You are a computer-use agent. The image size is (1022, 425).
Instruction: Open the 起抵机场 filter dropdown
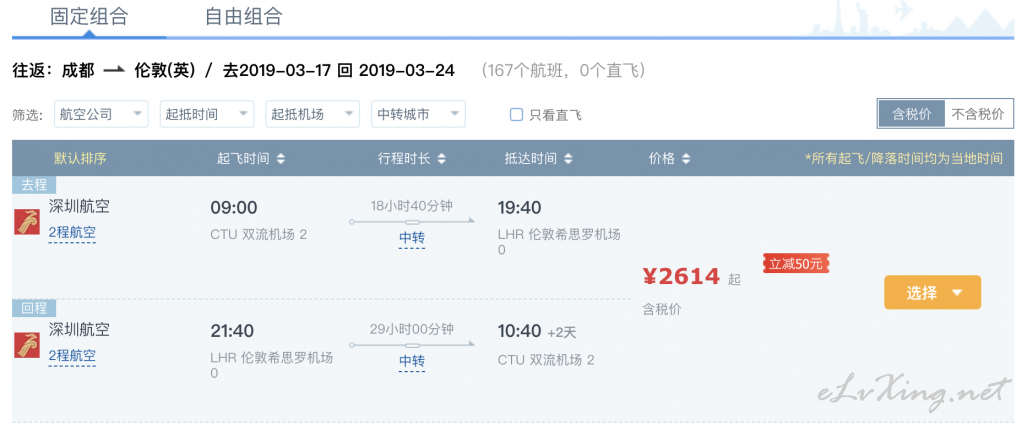pyautogui.click(x=312, y=114)
